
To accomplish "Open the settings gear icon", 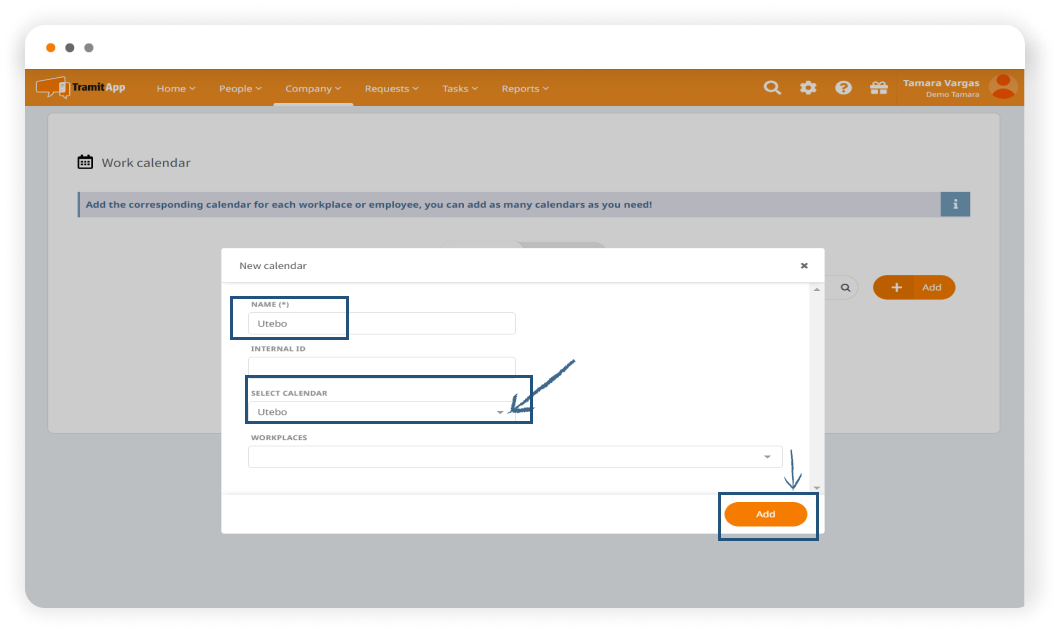I will 808,88.
